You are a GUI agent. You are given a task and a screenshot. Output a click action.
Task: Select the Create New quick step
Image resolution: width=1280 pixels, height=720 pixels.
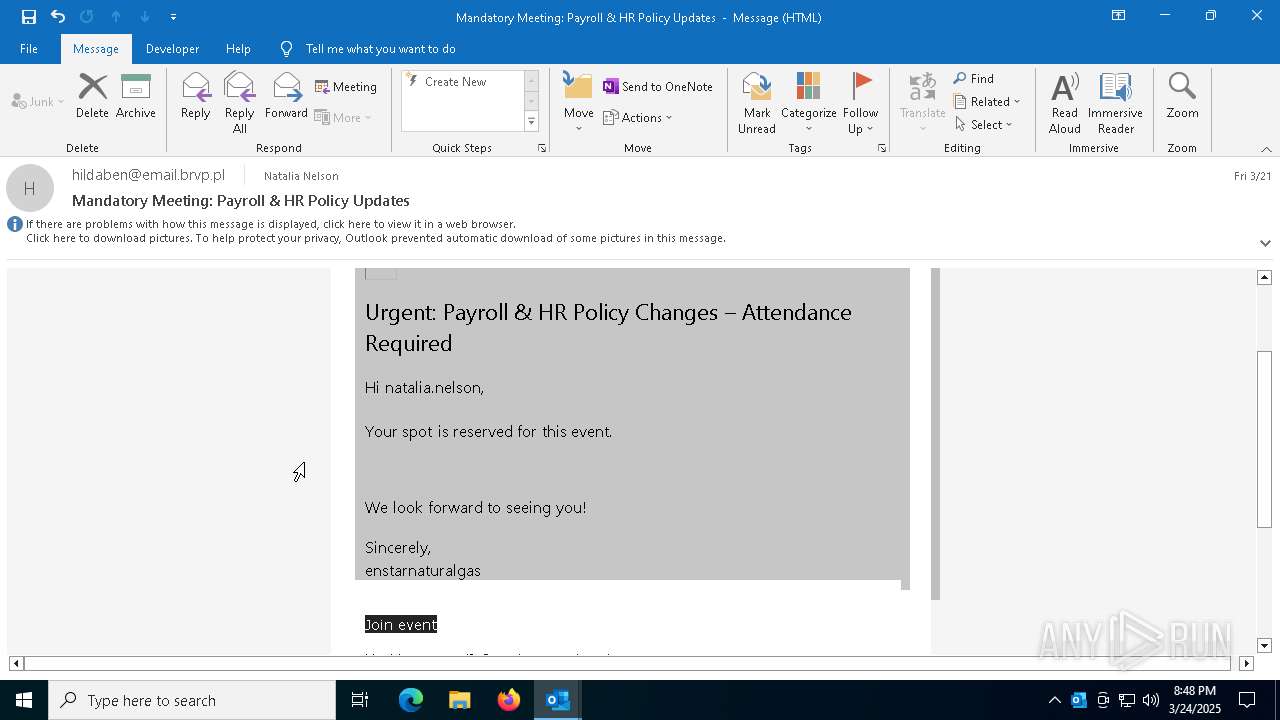coord(462,82)
